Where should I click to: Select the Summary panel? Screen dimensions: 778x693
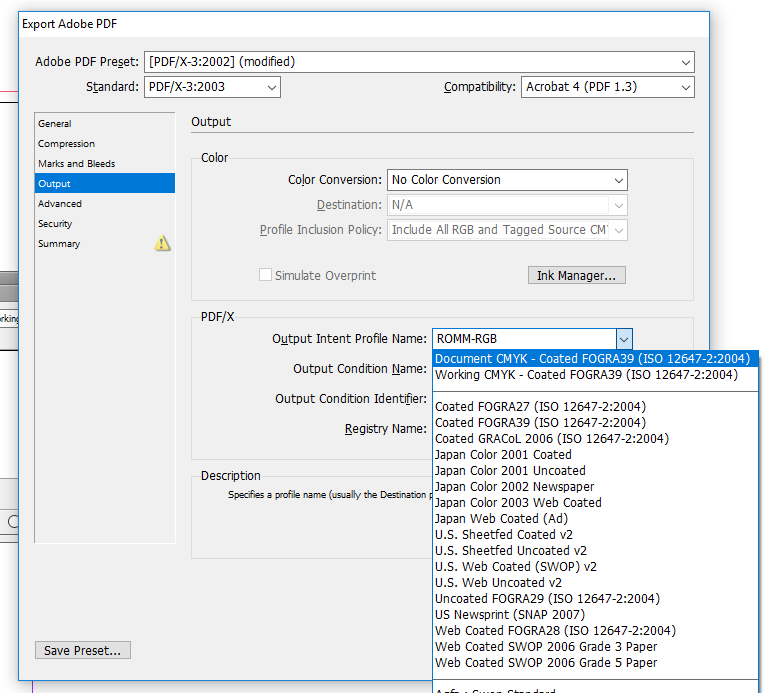105,244
